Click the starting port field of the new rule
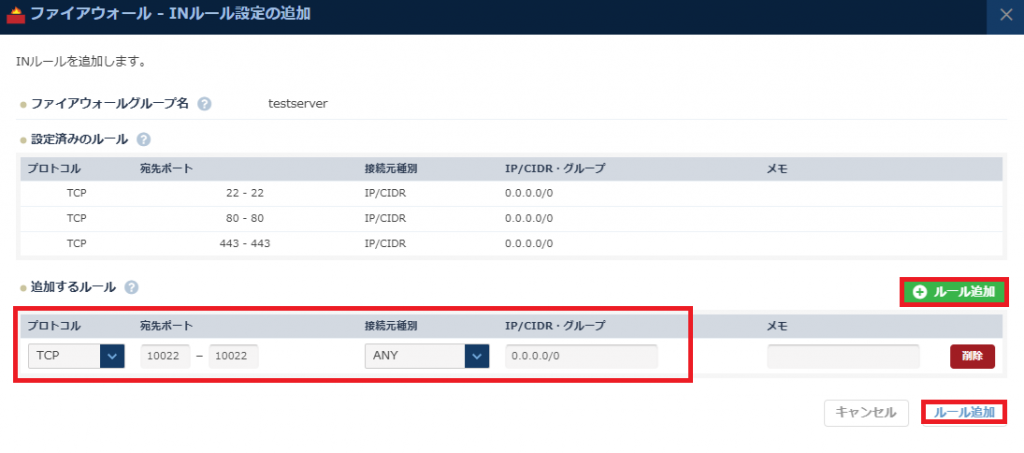1024x453 pixels. coord(165,356)
